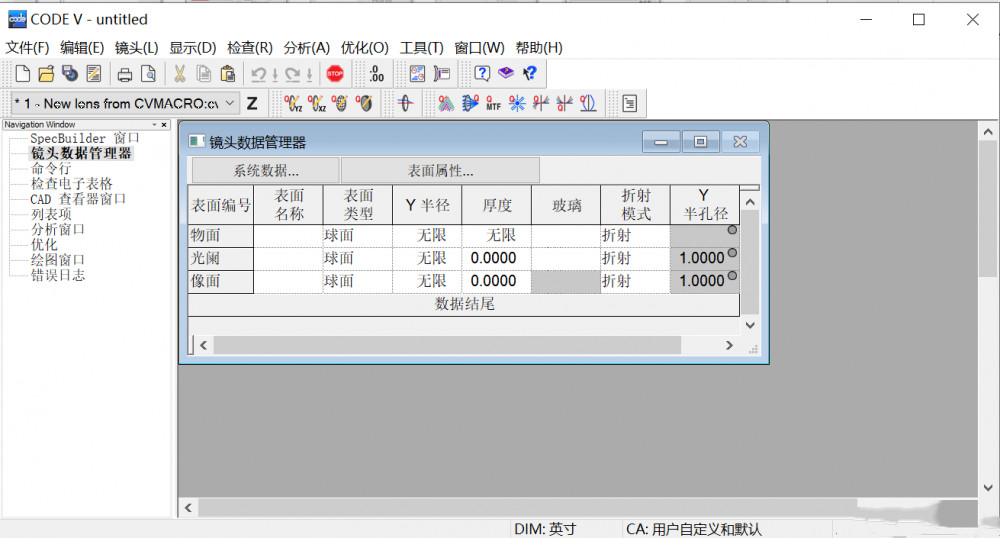Click the quick shaded 3D lens view
1000x538 pixels.
pos(365,103)
